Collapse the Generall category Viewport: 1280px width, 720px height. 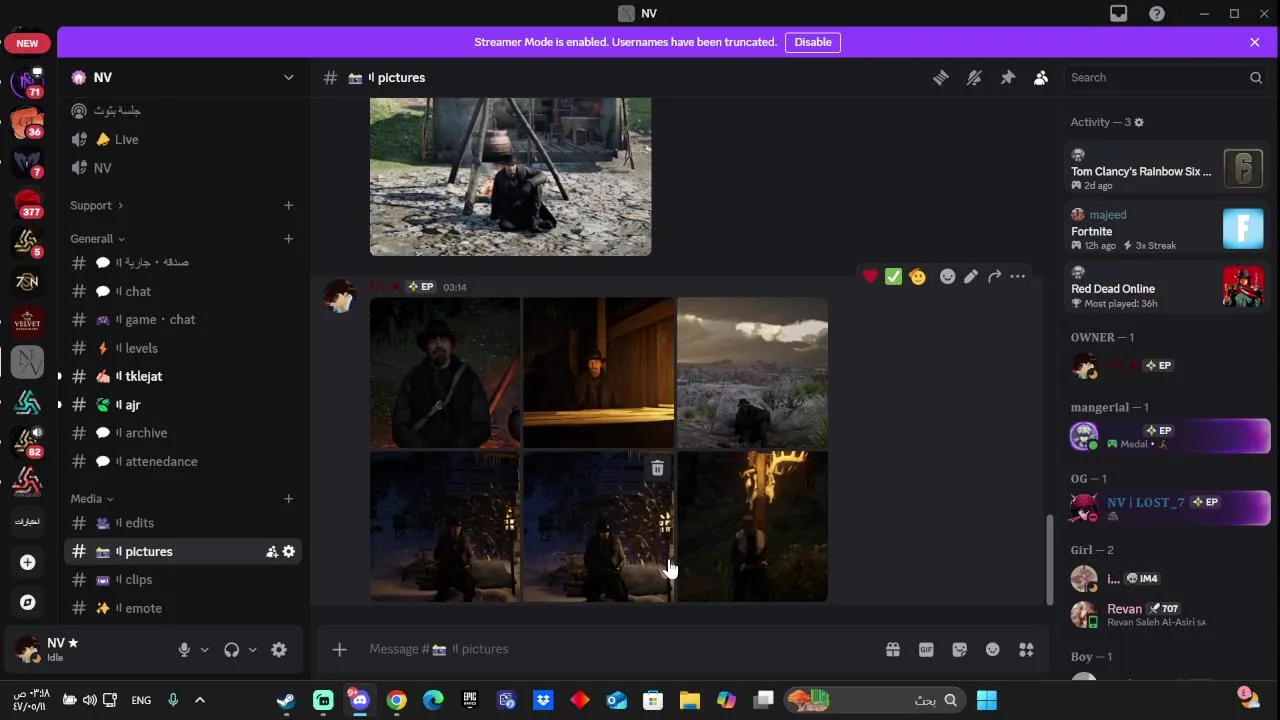coord(97,239)
